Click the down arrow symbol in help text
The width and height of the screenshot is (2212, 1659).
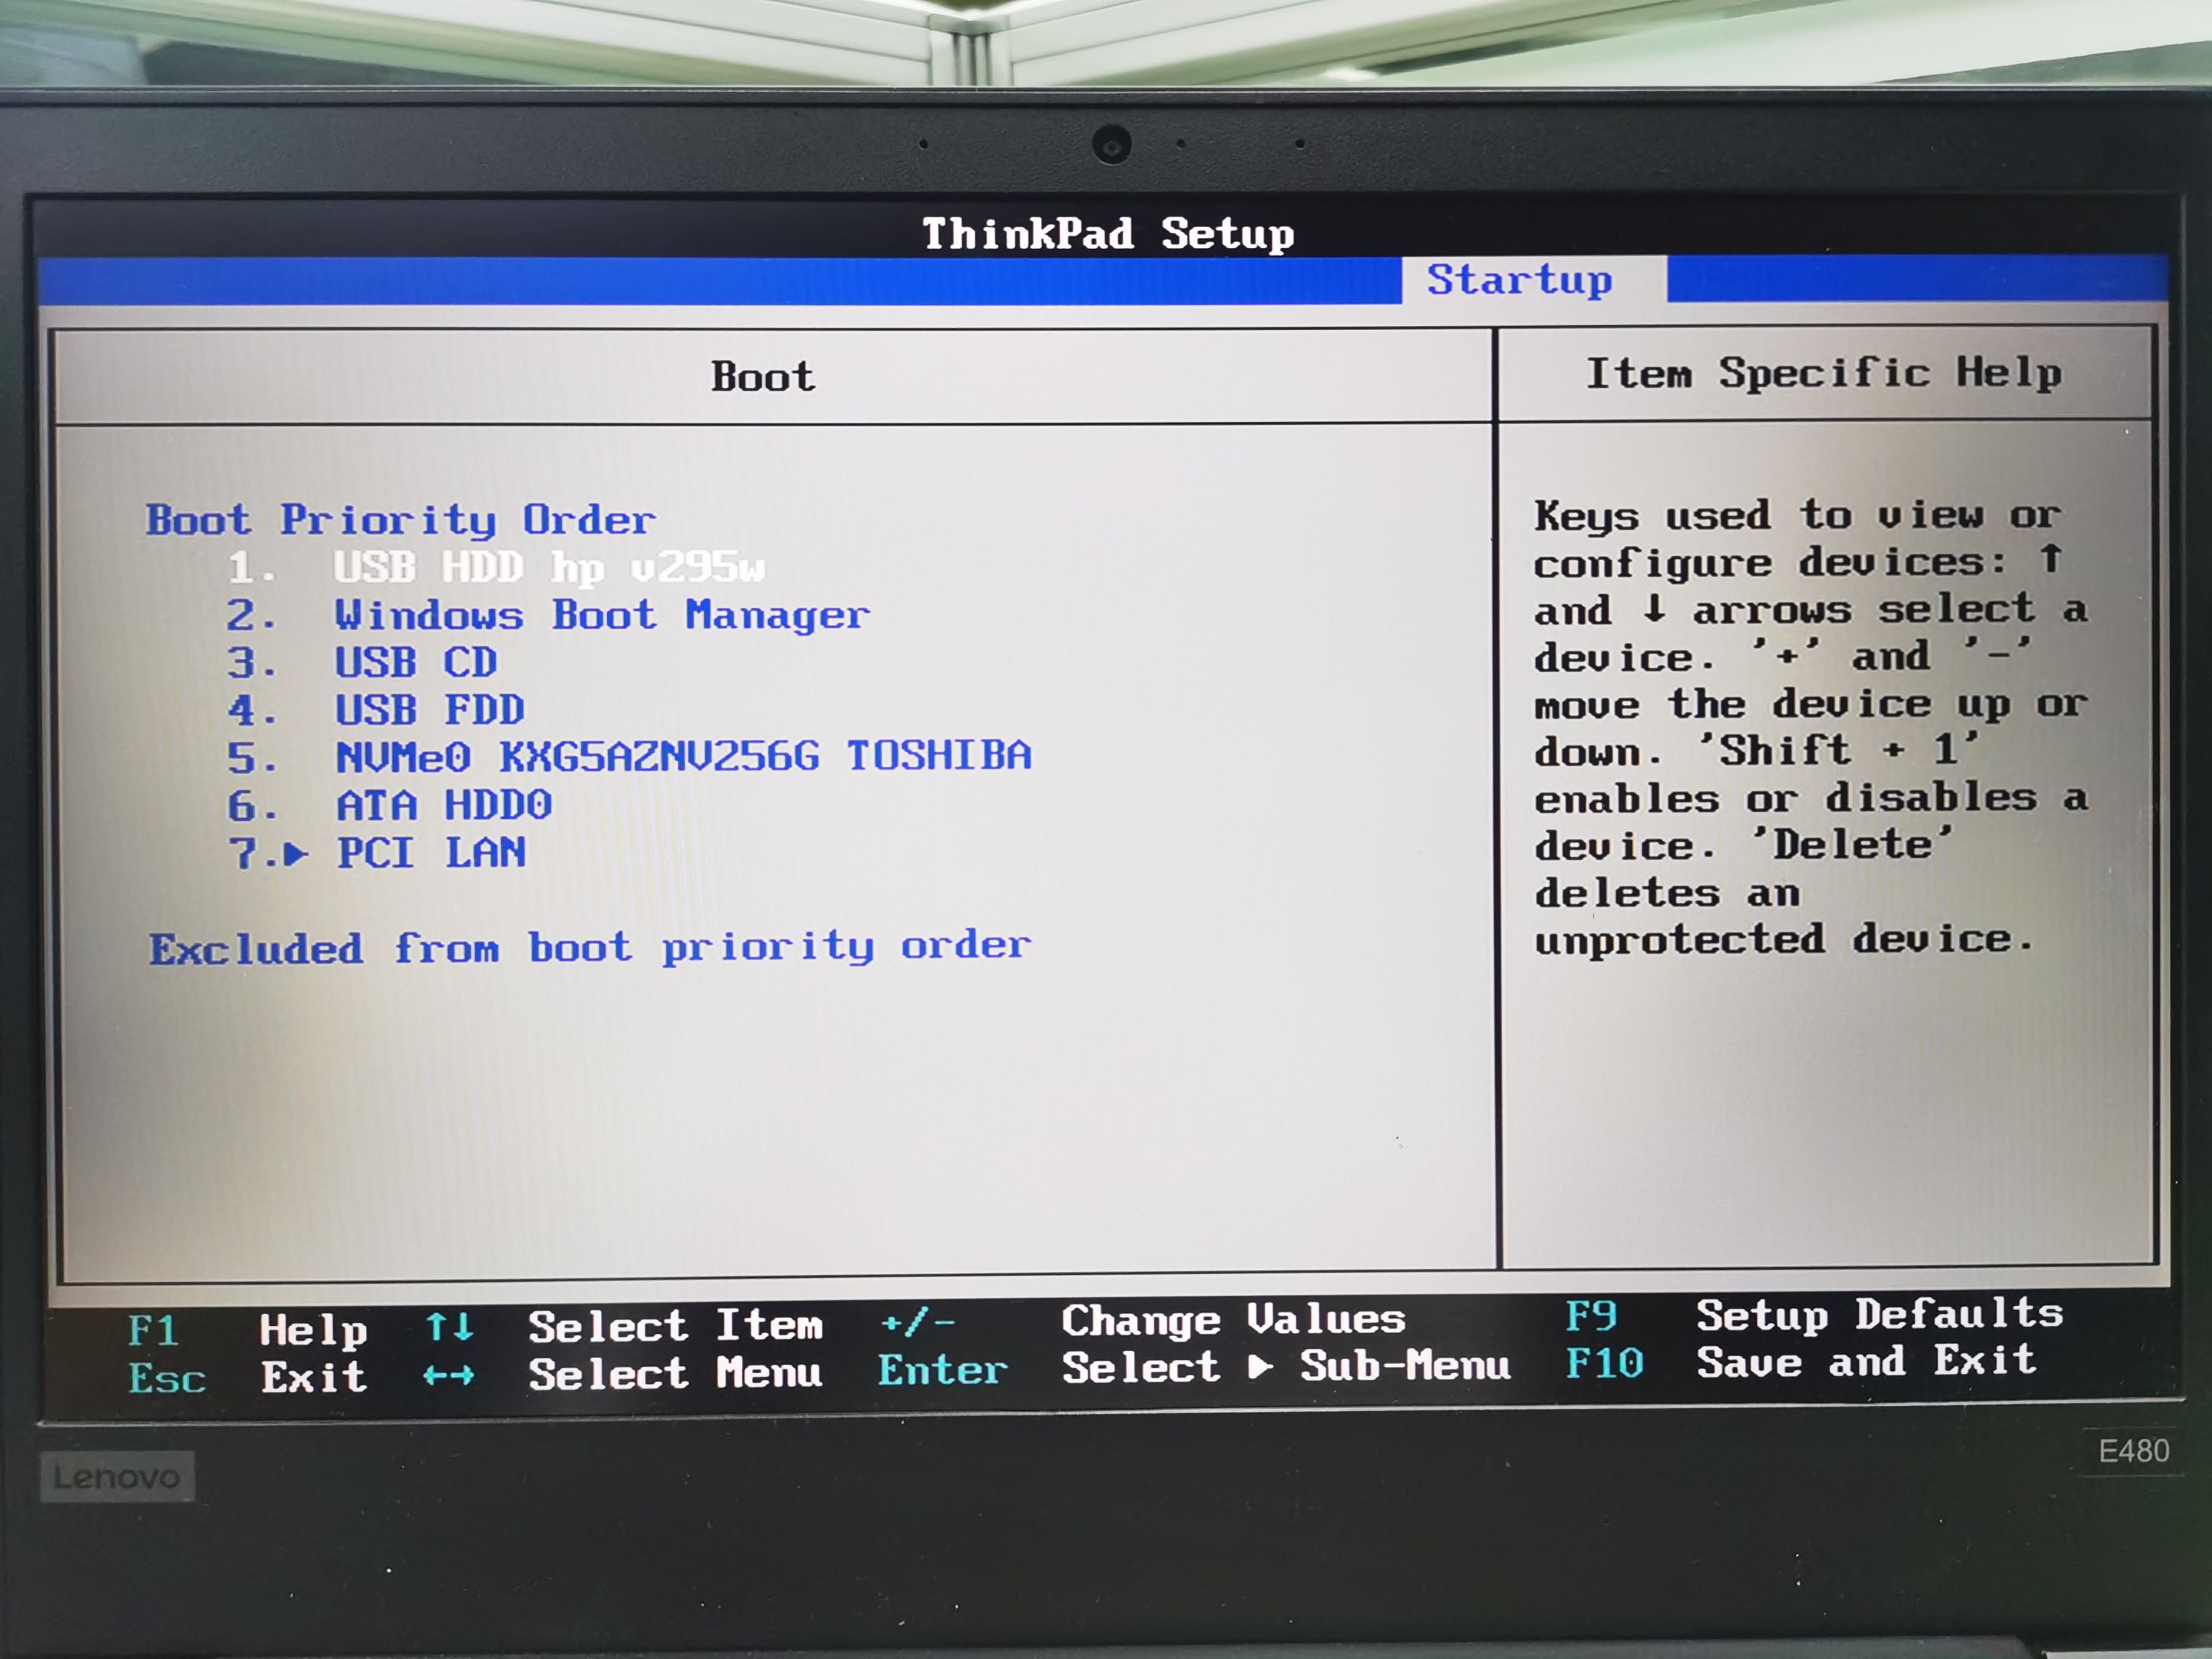tap(1655, 608)
